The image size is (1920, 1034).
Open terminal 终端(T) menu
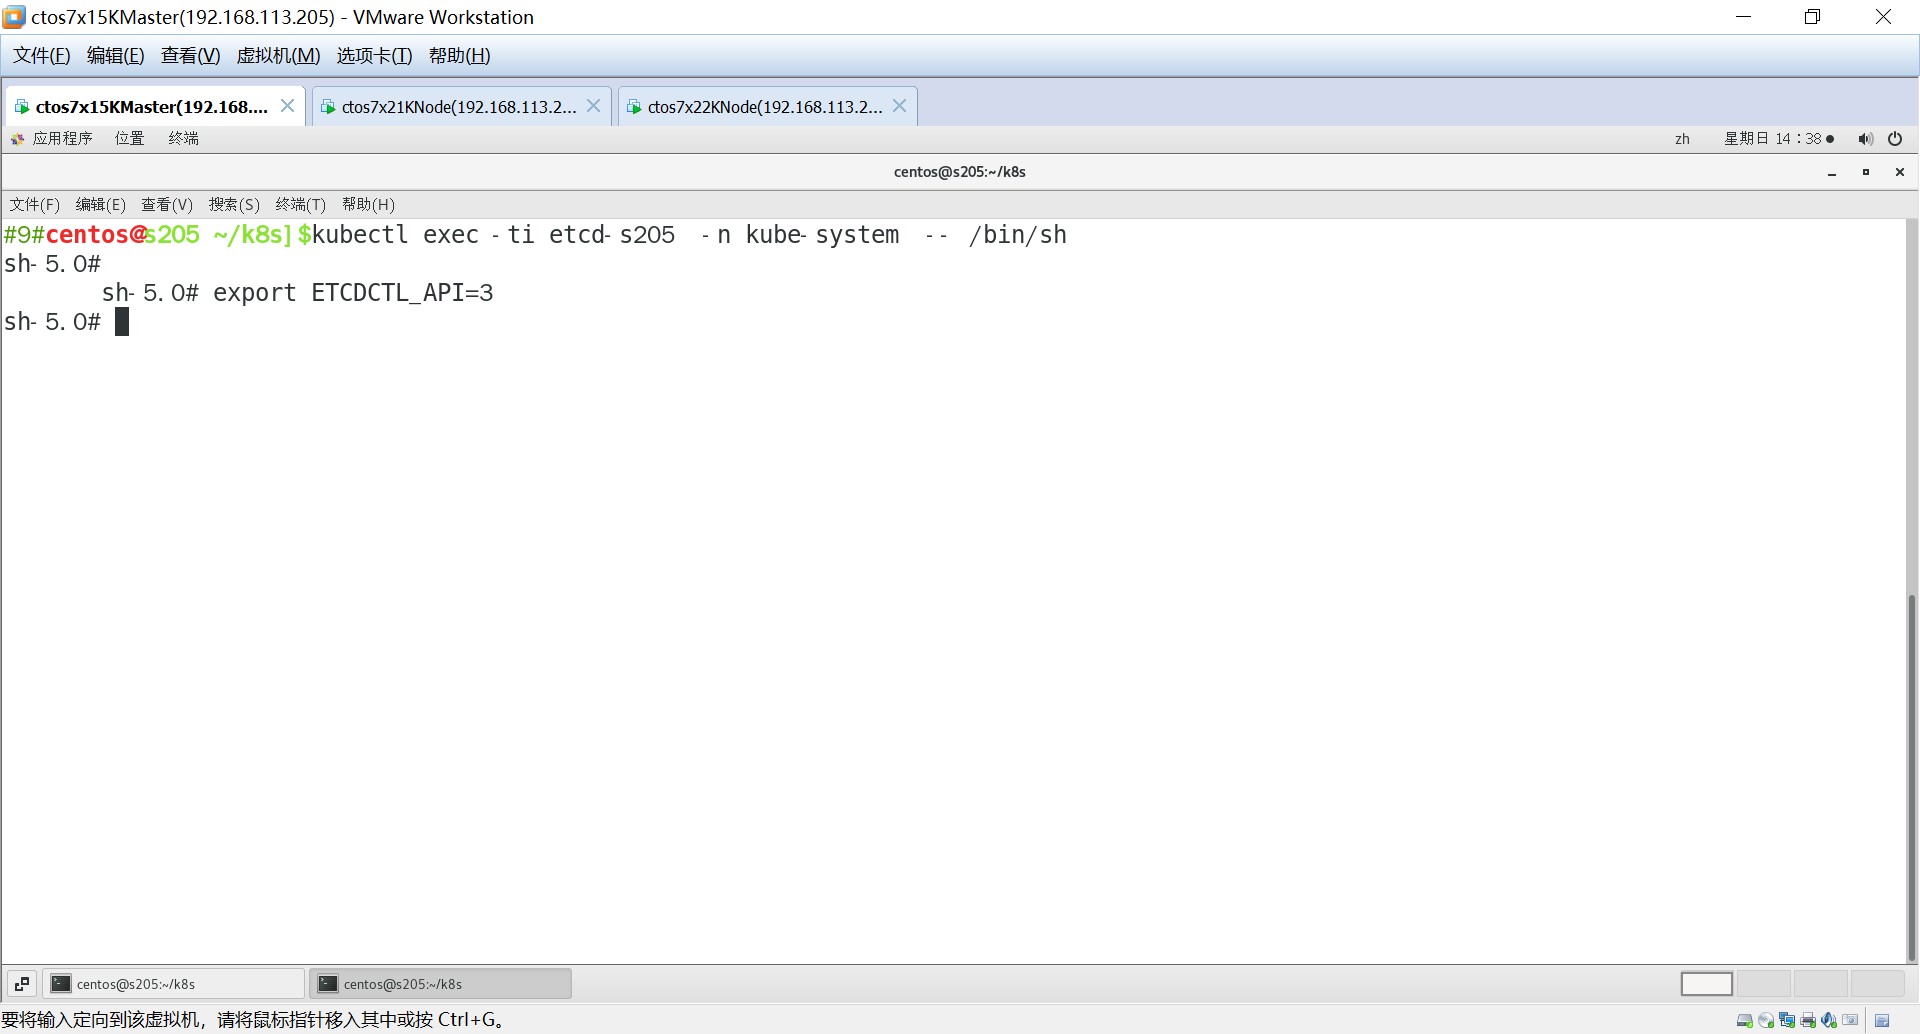[301, 205]
